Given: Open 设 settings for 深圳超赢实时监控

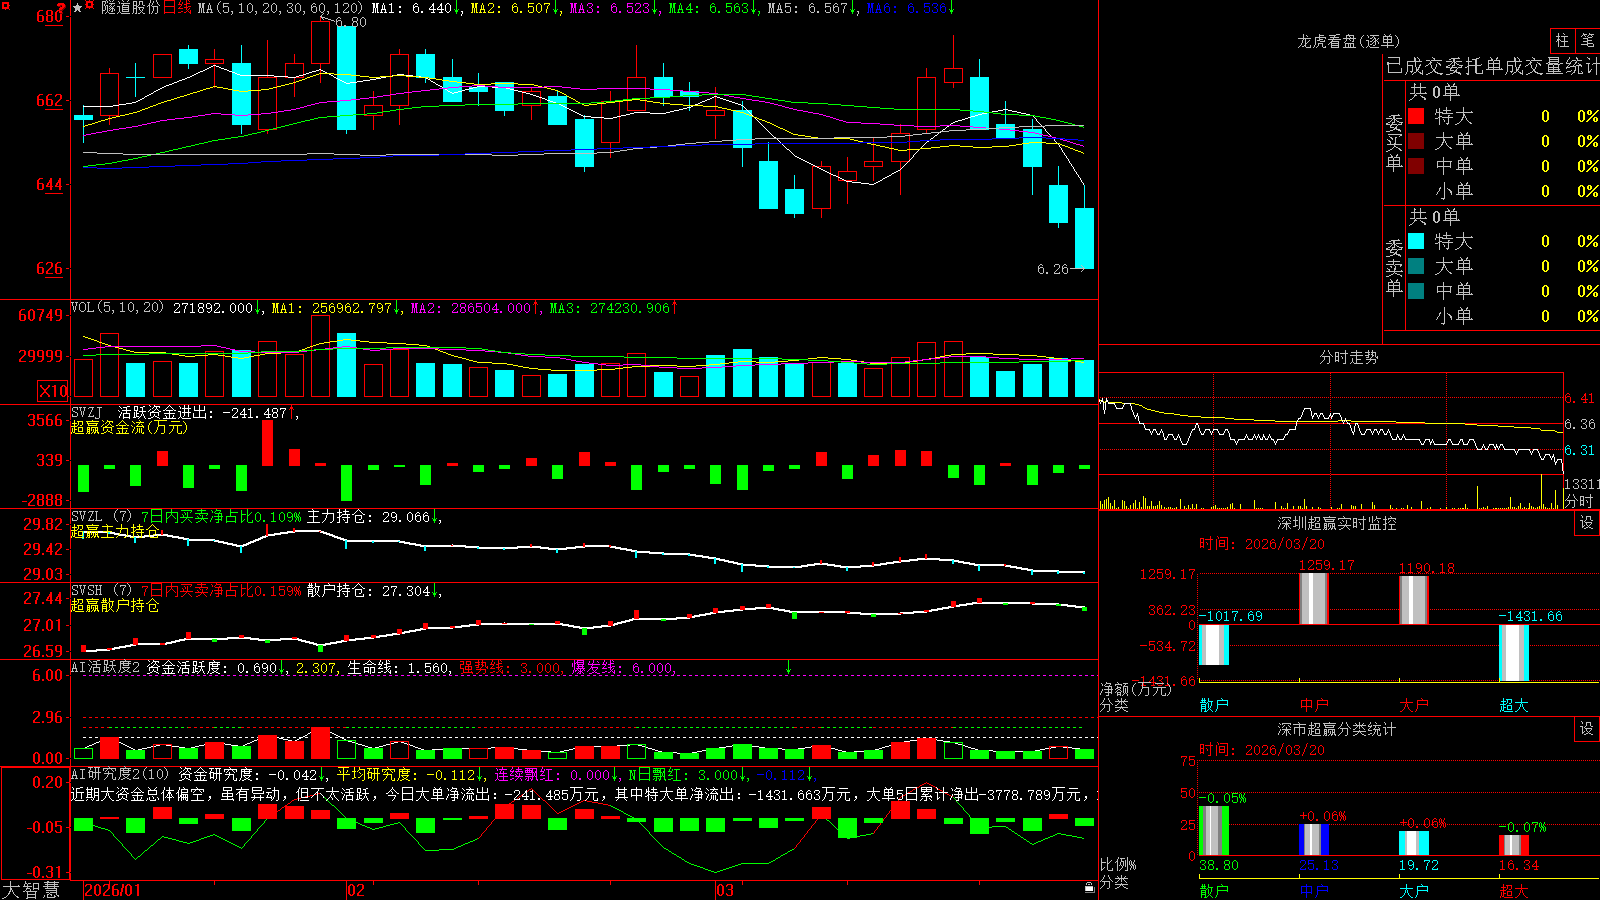Looking at the screenshot, I should pyautogui.click(x=1587, y=523).
